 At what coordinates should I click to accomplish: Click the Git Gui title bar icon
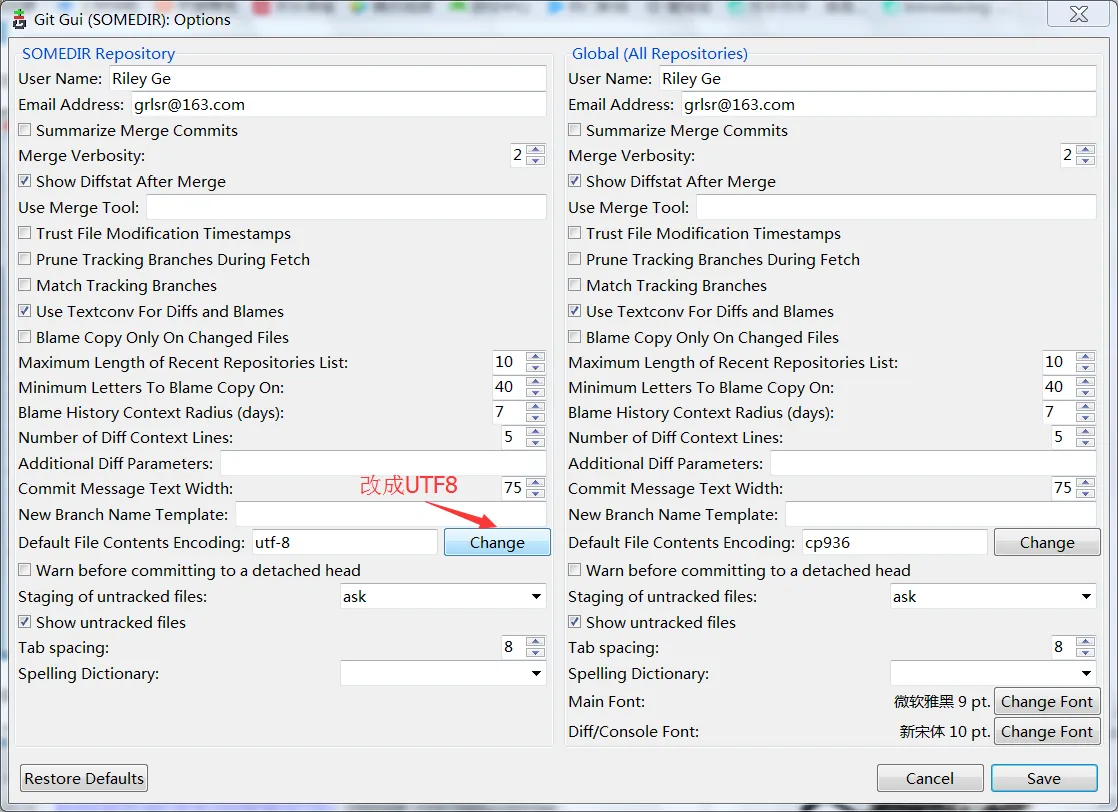pyautogui.click(x=19, y=19)
